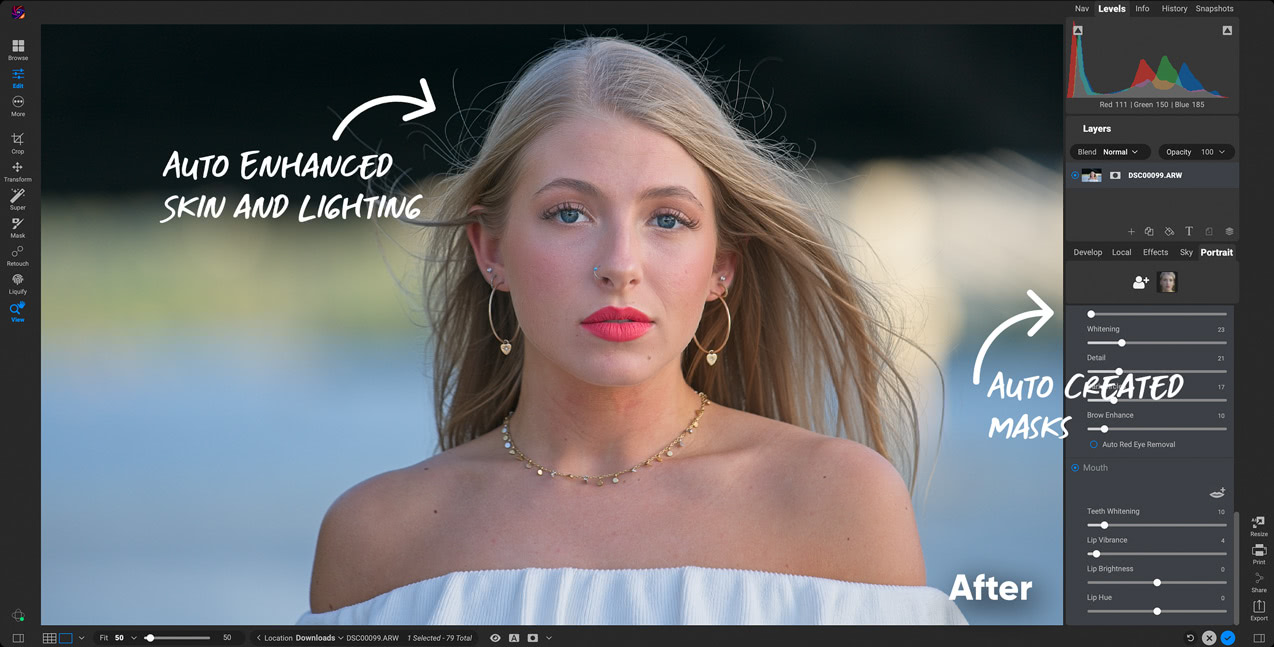Toggle the shadow clipping warning triangle

[1078, 30]
